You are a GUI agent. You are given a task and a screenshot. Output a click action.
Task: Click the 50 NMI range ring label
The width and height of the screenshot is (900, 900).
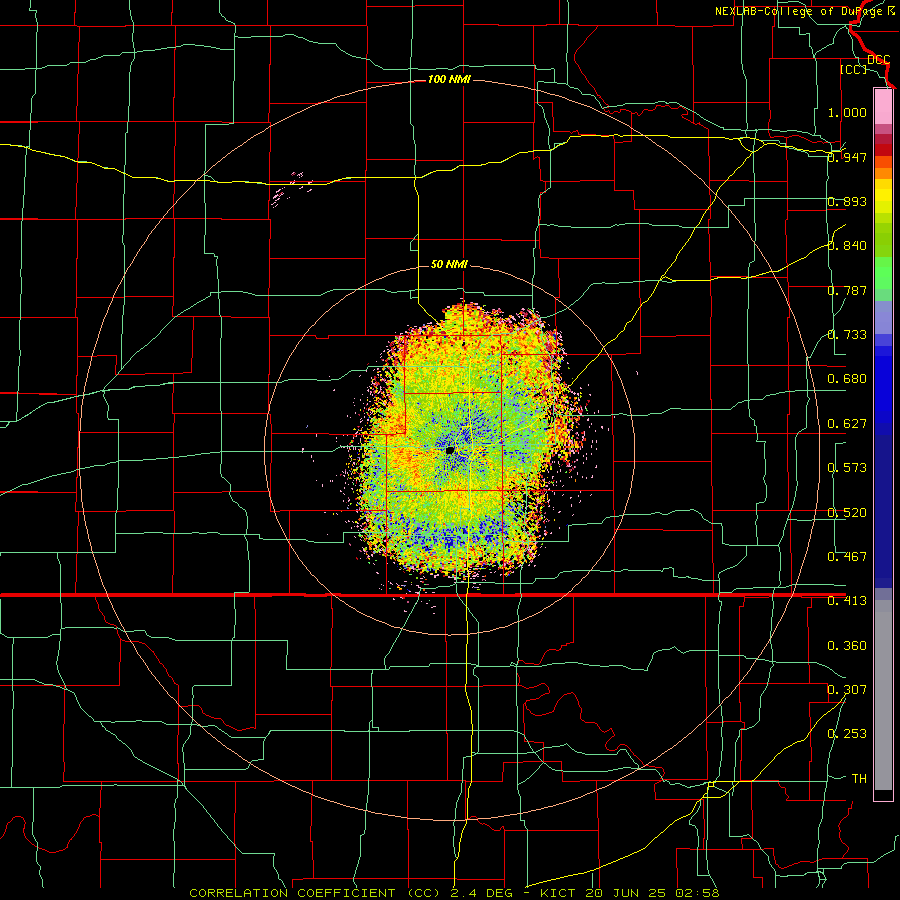(449, 264)
